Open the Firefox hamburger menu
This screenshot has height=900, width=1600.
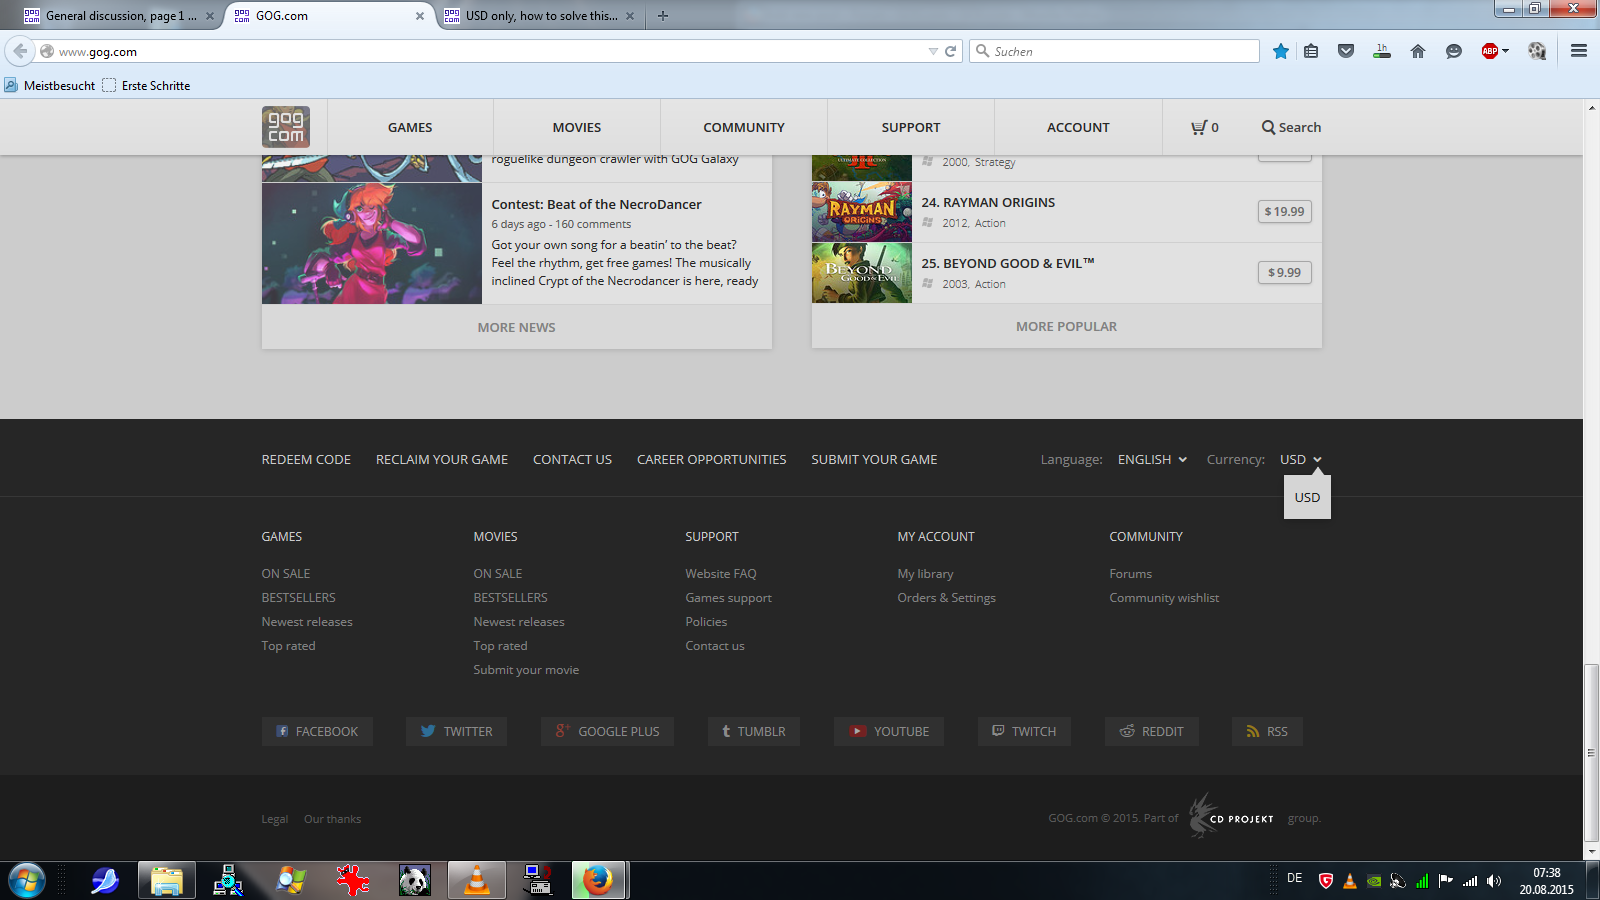1579,51
